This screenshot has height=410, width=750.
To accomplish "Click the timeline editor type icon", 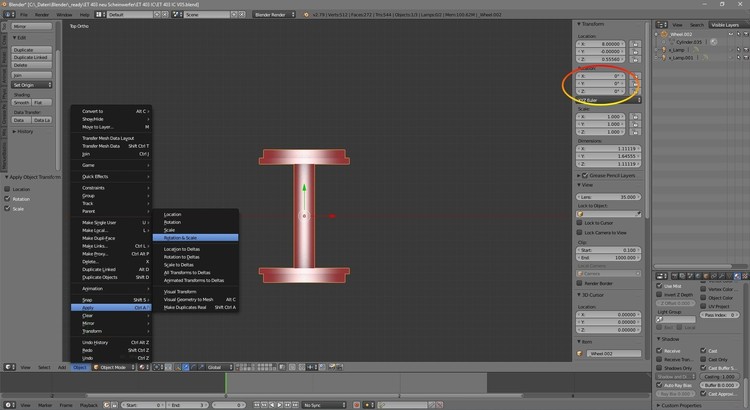I will pos(9,405).
